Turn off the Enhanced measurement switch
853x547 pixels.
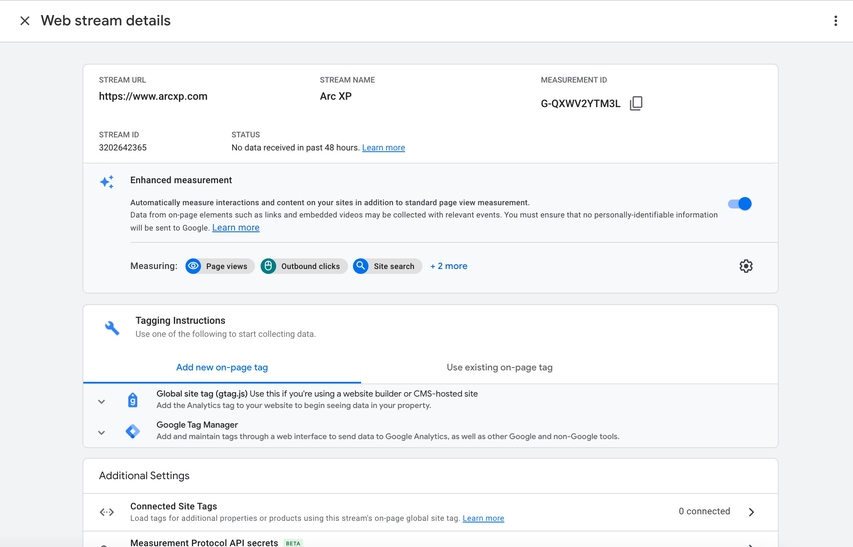click(x=739, y=204)
